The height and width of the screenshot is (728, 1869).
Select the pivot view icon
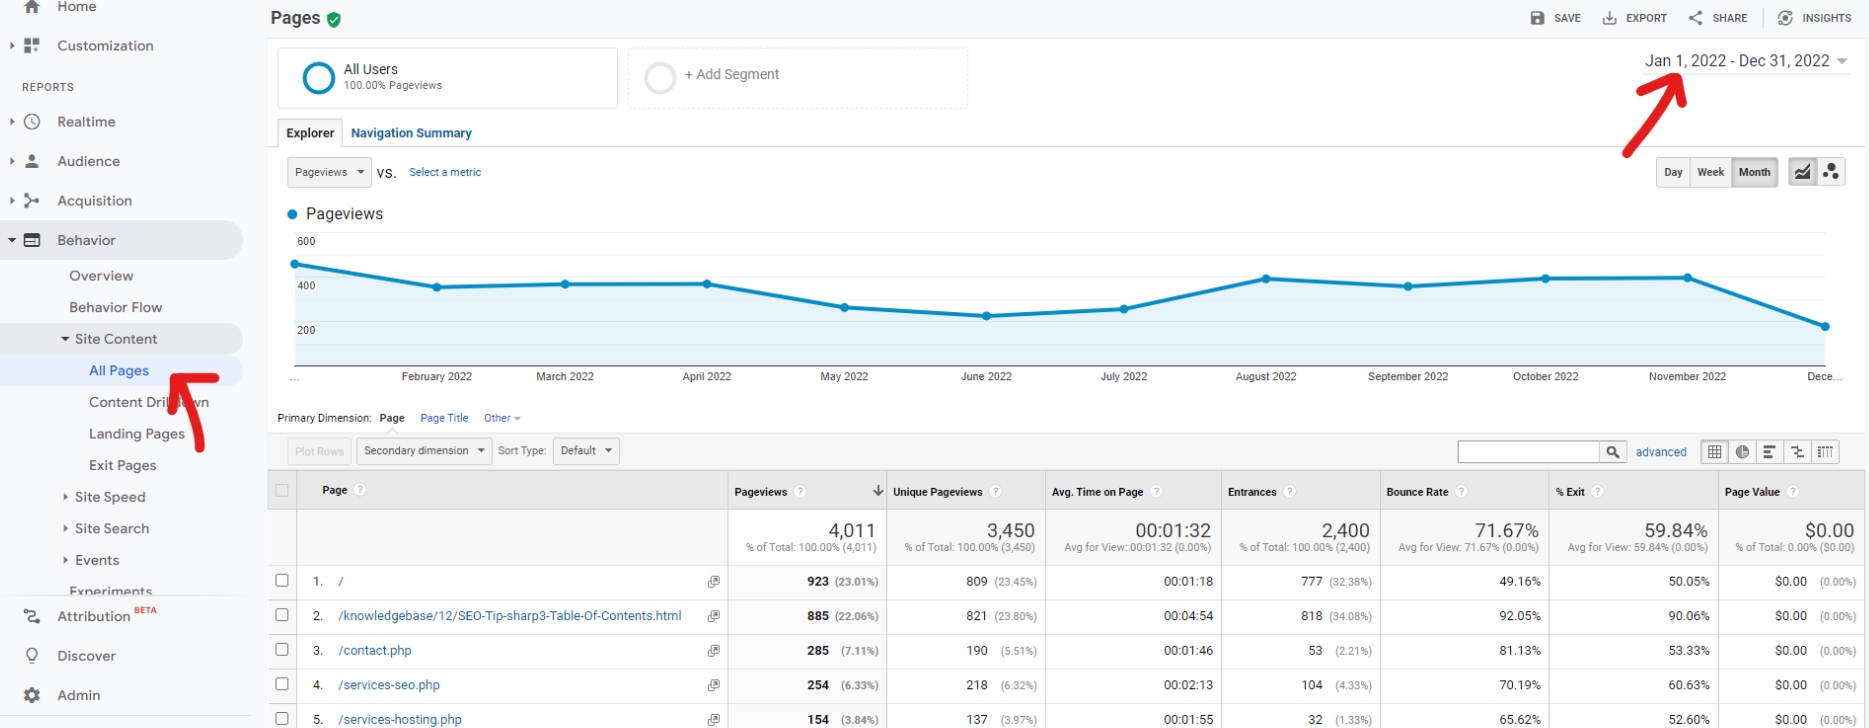(1825, 452)
